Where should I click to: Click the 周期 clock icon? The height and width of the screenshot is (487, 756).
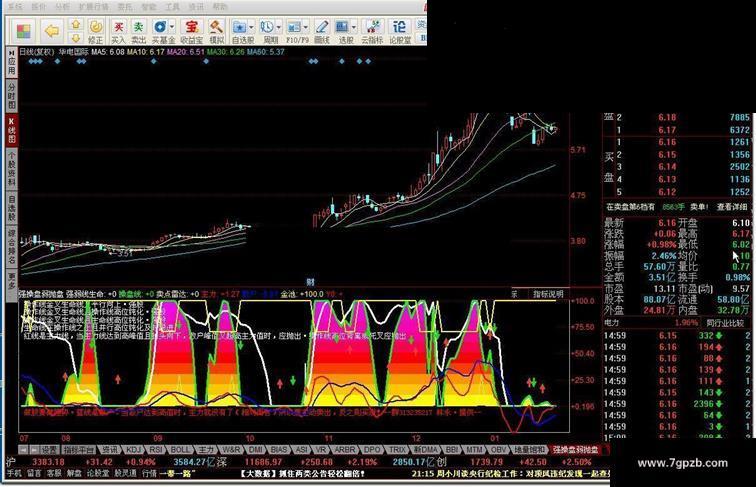268,32
